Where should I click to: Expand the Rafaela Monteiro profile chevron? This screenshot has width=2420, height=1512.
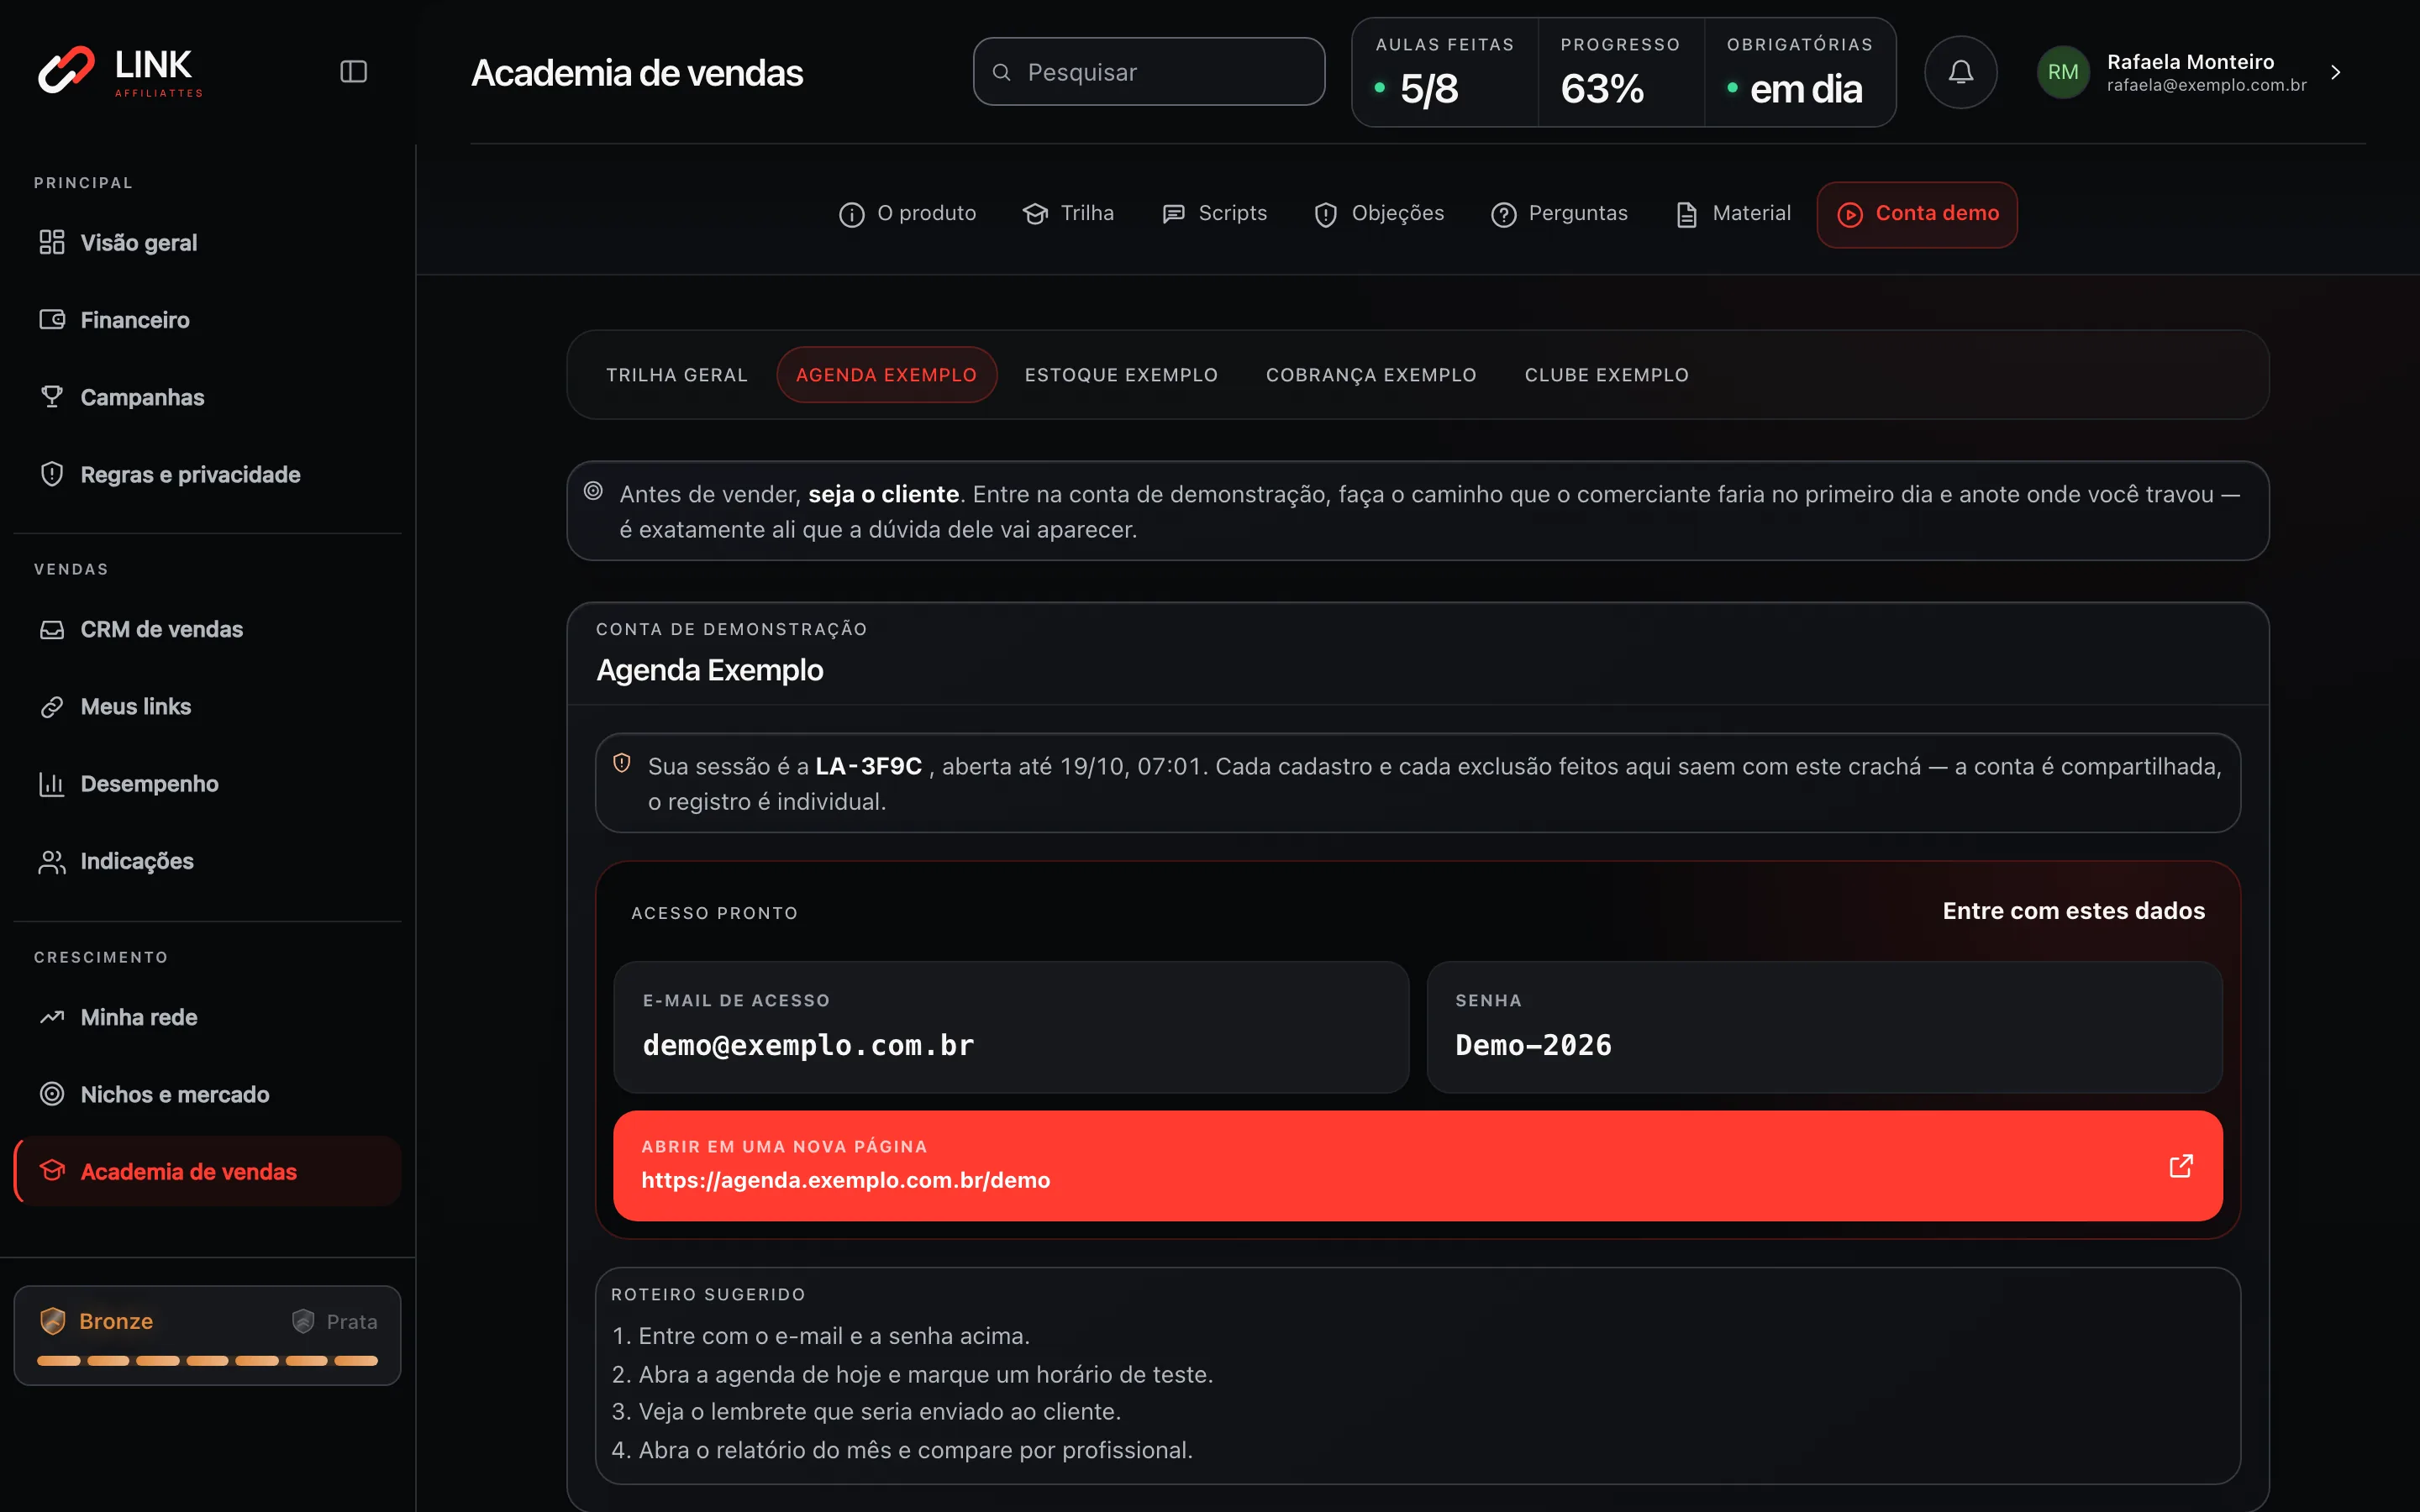point(2336,72)
